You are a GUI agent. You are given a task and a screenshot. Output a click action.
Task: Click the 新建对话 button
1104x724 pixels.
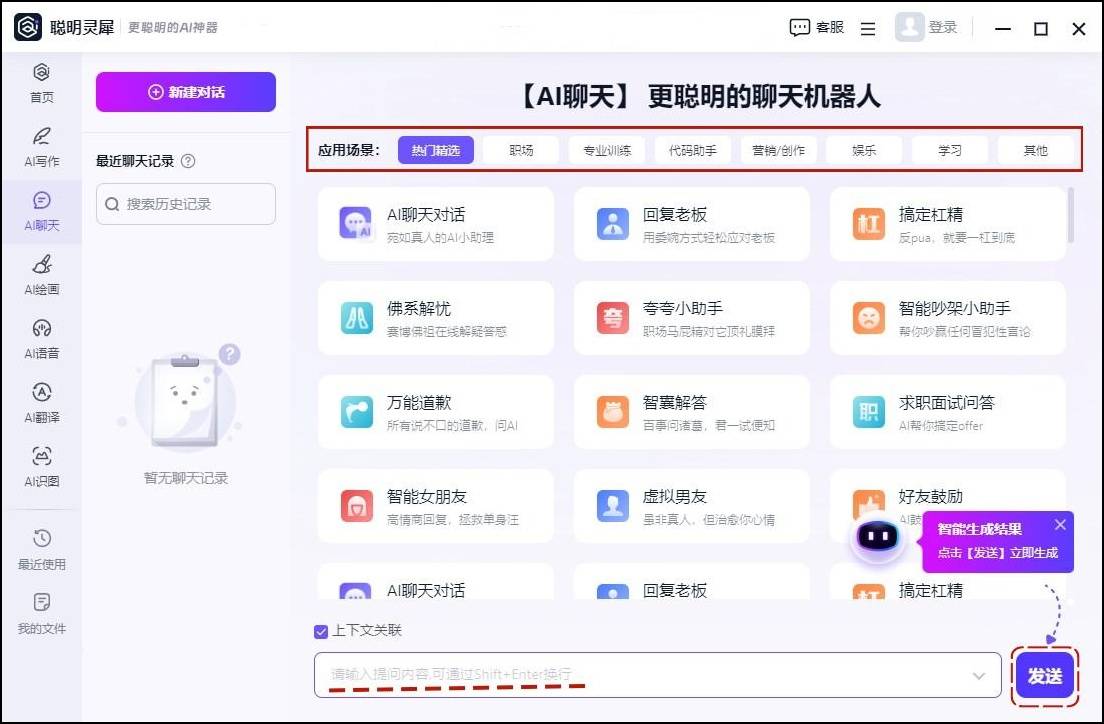186,92
